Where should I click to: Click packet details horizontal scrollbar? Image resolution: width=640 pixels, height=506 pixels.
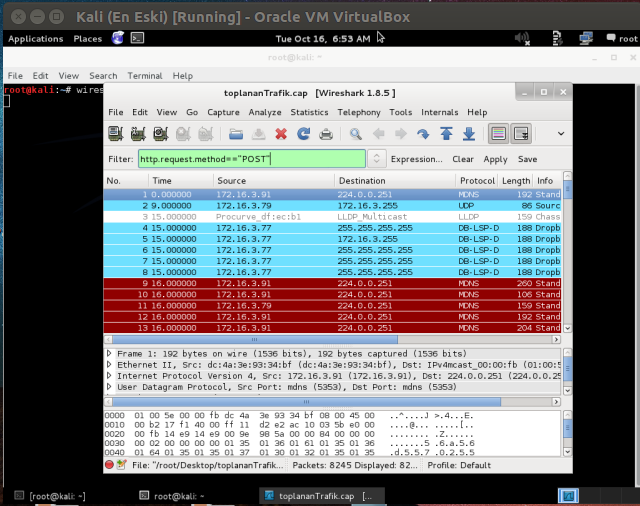click(x=306, y=402)
